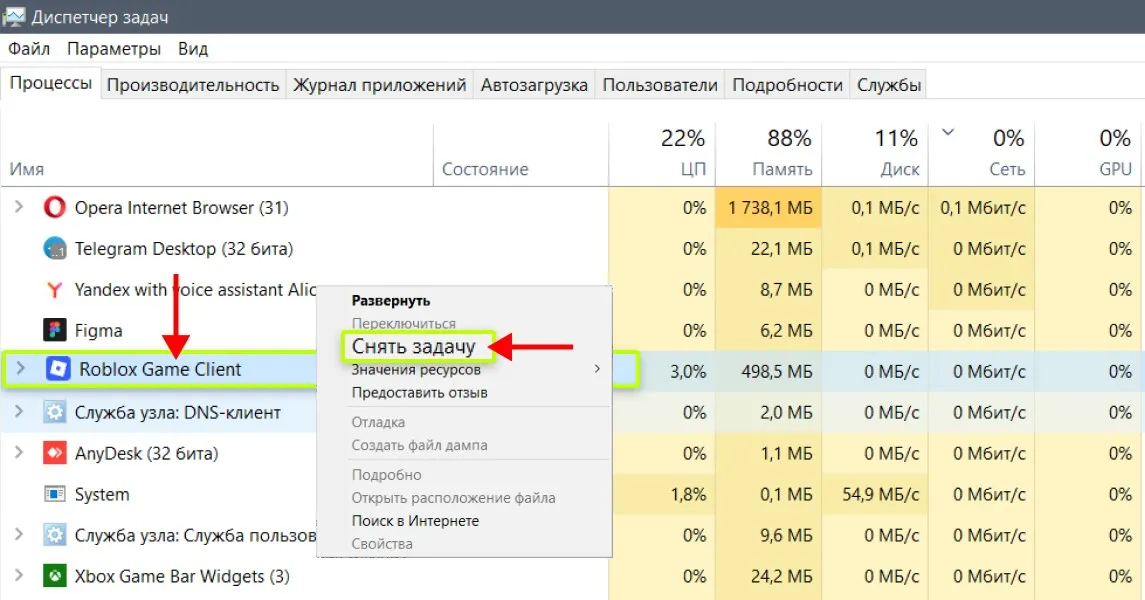Select the Figma process name

pos(99,331)
